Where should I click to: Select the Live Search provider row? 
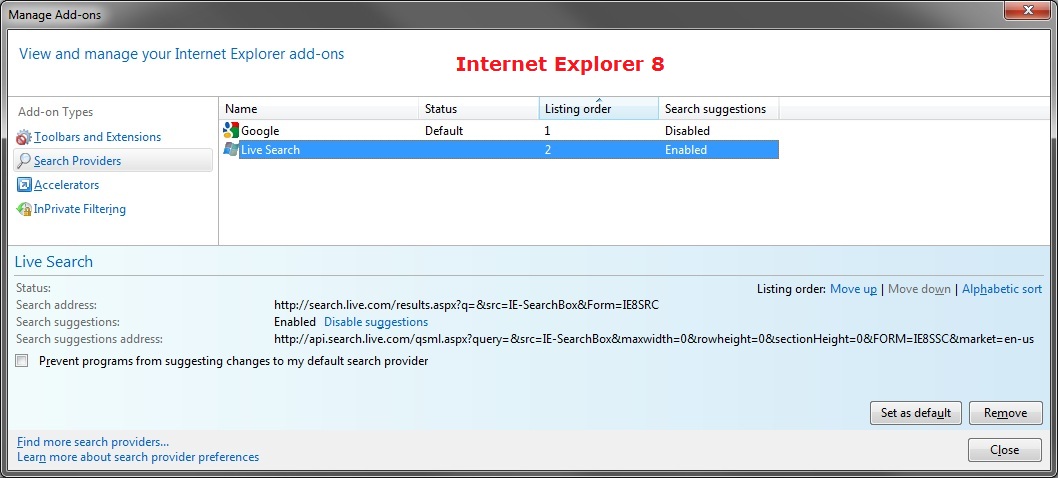pos(500,150)
